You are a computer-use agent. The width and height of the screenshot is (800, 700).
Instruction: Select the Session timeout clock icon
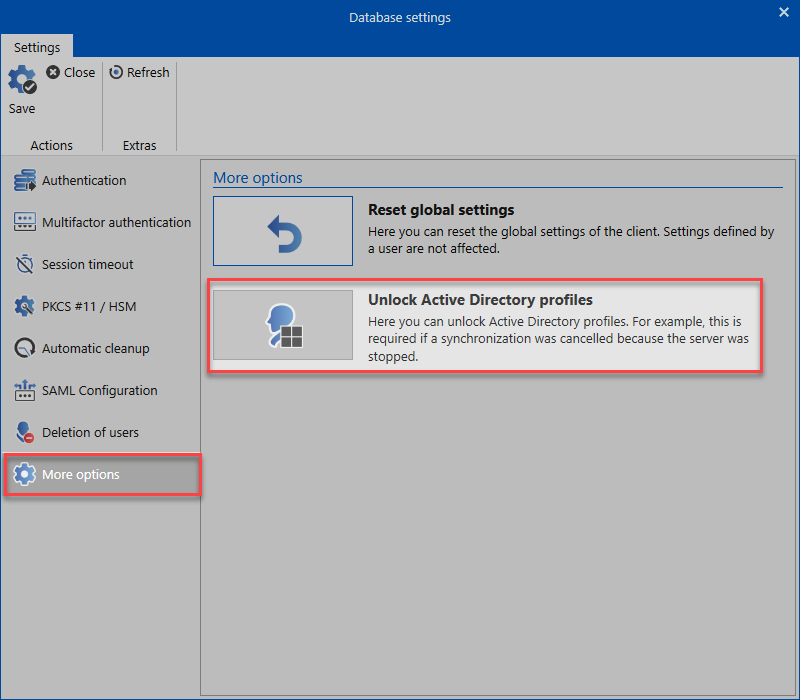tap(24, 264)
